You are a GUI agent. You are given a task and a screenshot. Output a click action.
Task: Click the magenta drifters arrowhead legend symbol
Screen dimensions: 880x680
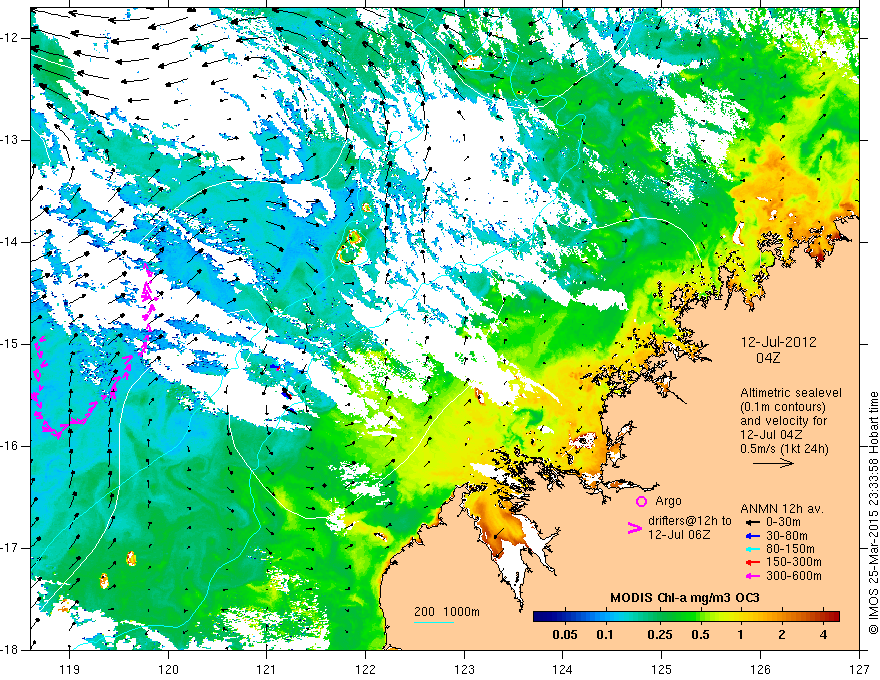pyautogui.click(x=634, y=528)
